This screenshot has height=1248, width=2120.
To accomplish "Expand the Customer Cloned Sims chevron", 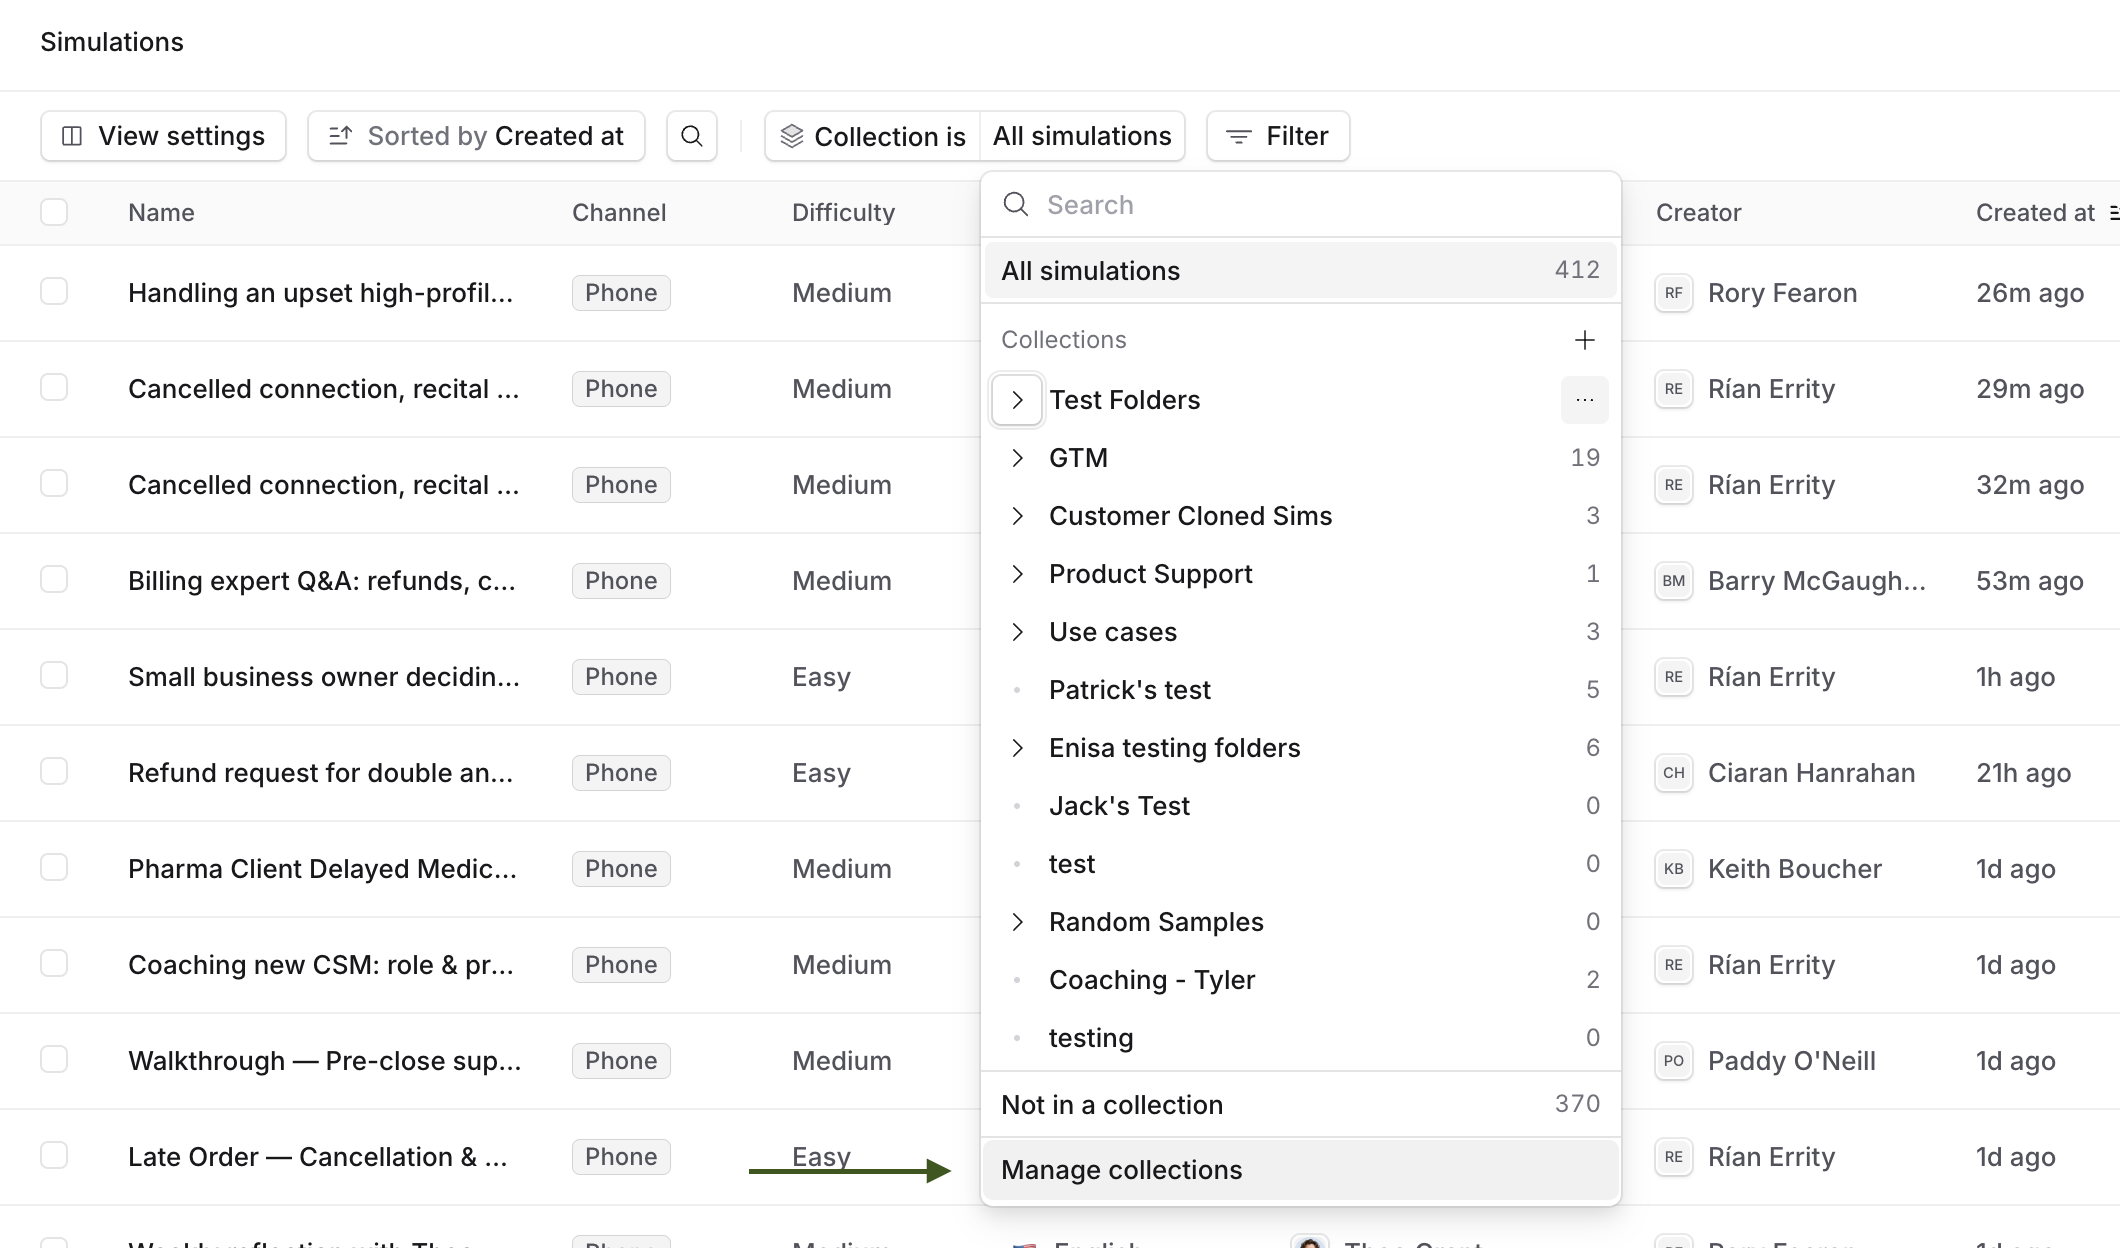I will point(1017,516).
